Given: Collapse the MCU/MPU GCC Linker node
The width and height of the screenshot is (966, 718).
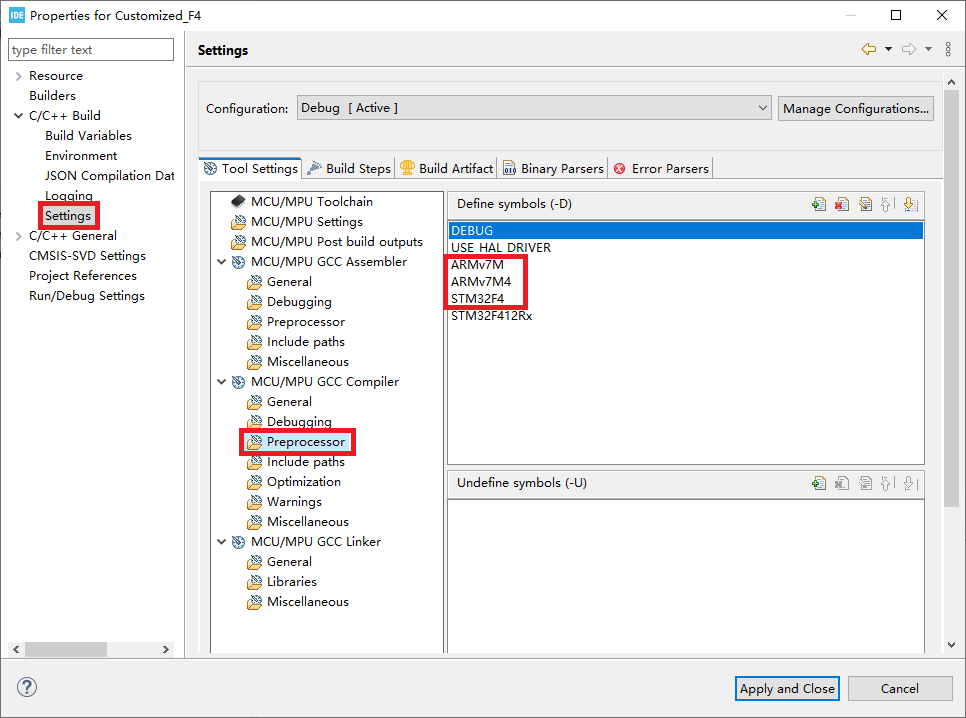Looking at the screenshot, I should (x=221, y=542).
